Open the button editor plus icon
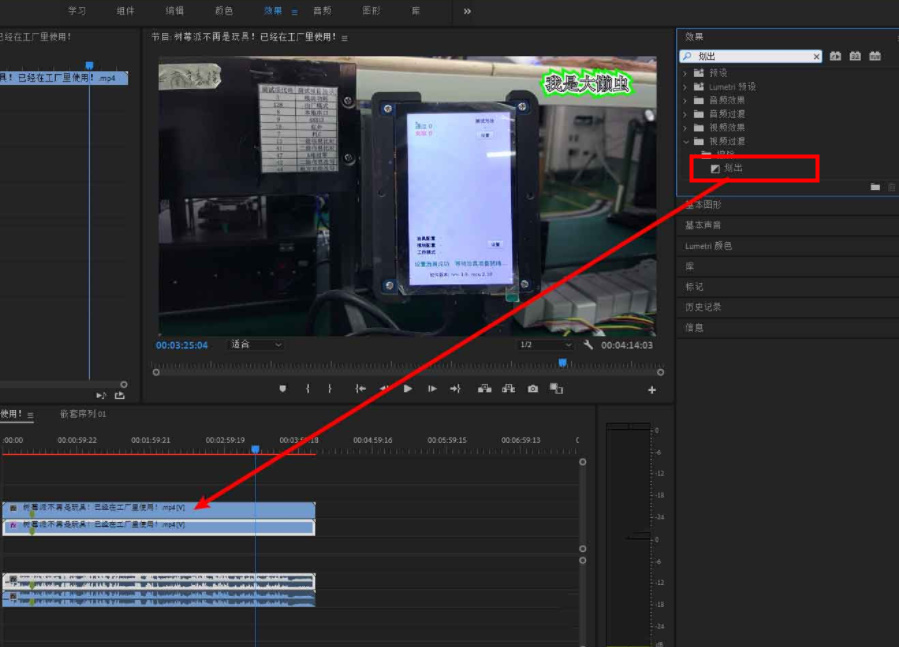This screenshot has width=899, height=647. point(652,390)
